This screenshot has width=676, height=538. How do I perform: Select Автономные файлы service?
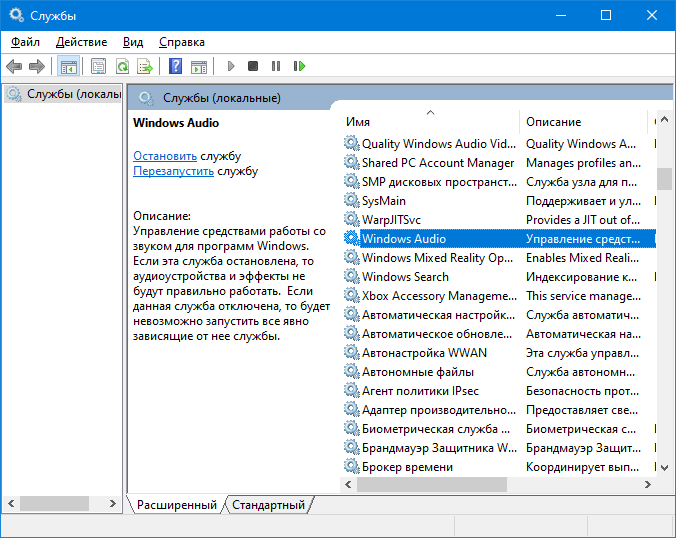click(499, 372)
